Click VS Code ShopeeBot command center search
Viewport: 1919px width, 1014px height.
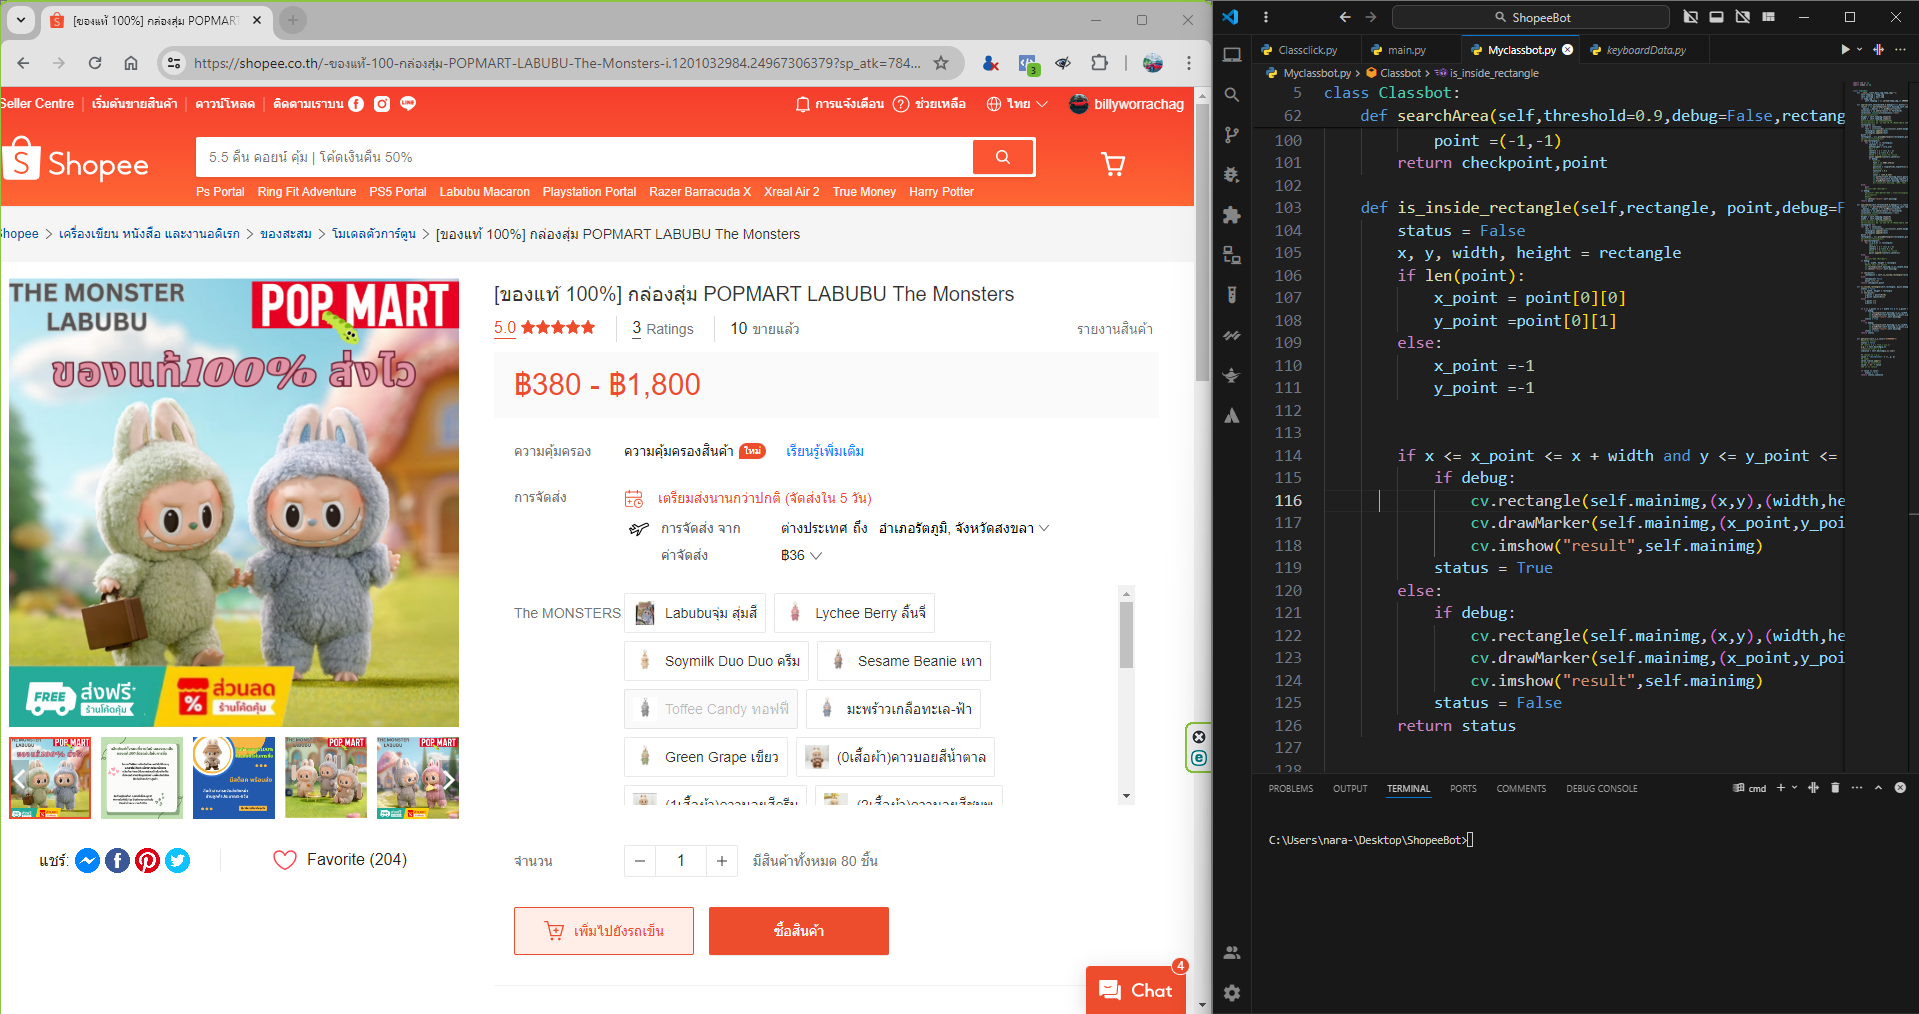point(1530,17)
